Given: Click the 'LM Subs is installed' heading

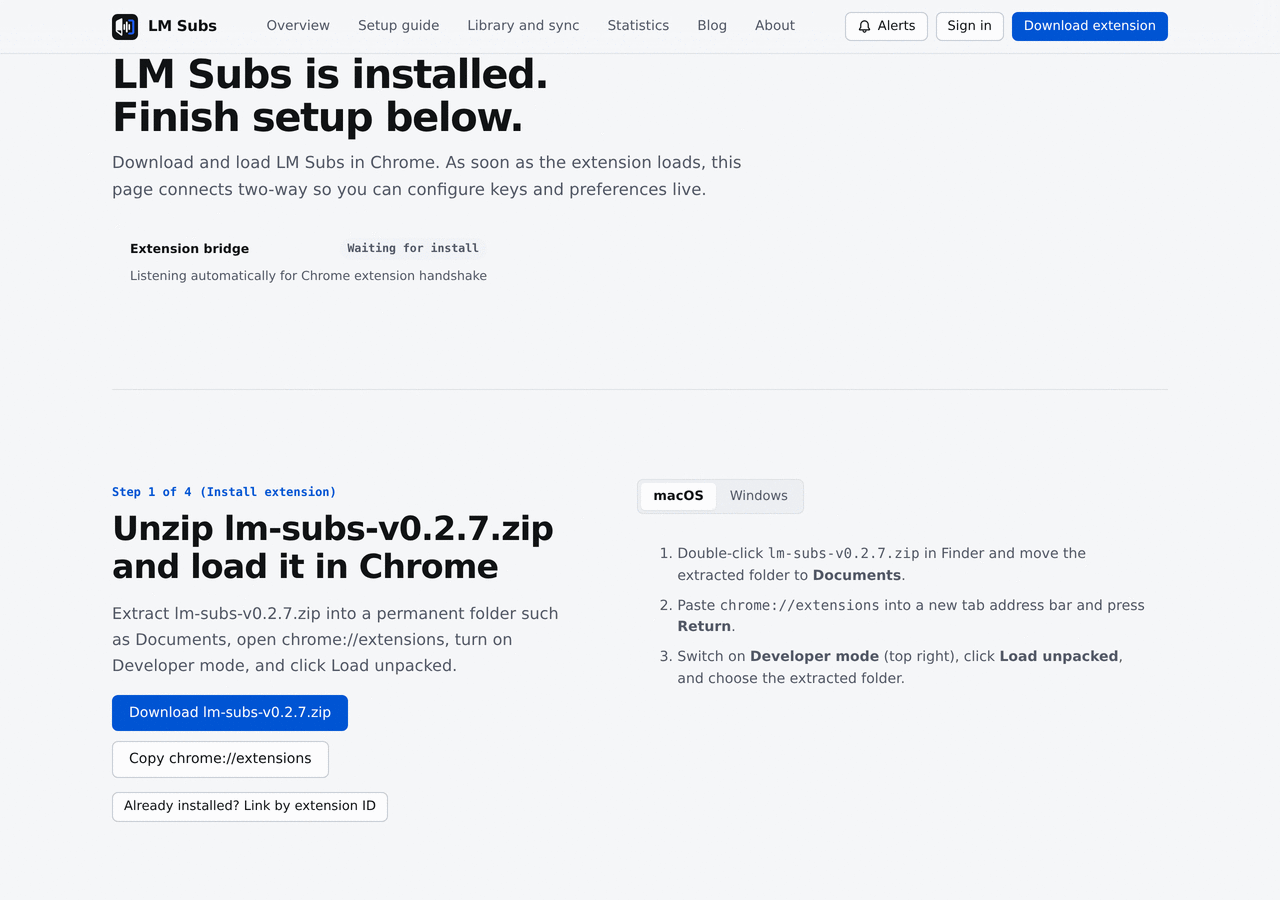Looking at the screenshot, I should click(x=330, y=96).
